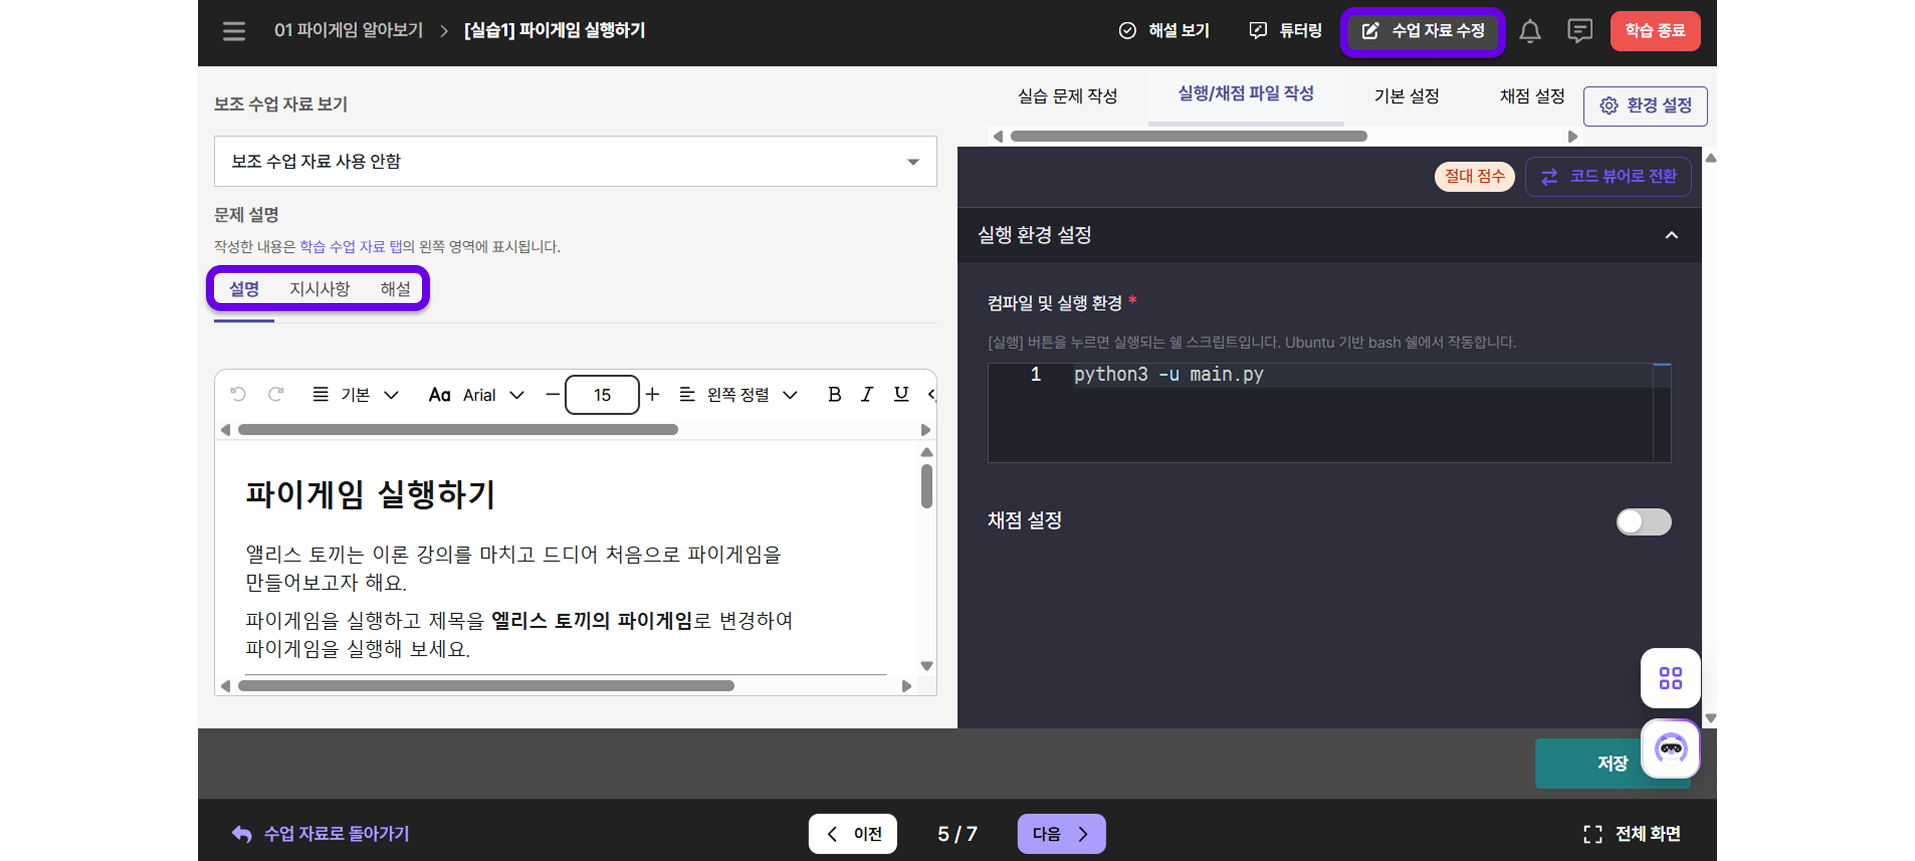Screen dimensions: 1915x861
Task: Switch to the 기본 설정 tab
Action: point(1406,96)
